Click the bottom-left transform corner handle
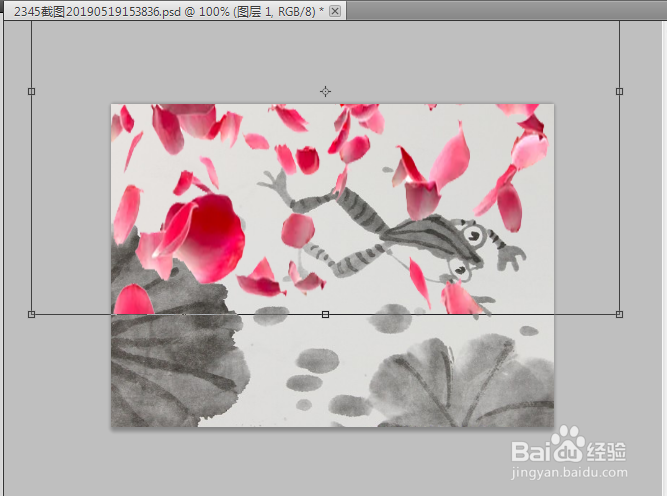The image size is (667, 496). tap(31, 314)
